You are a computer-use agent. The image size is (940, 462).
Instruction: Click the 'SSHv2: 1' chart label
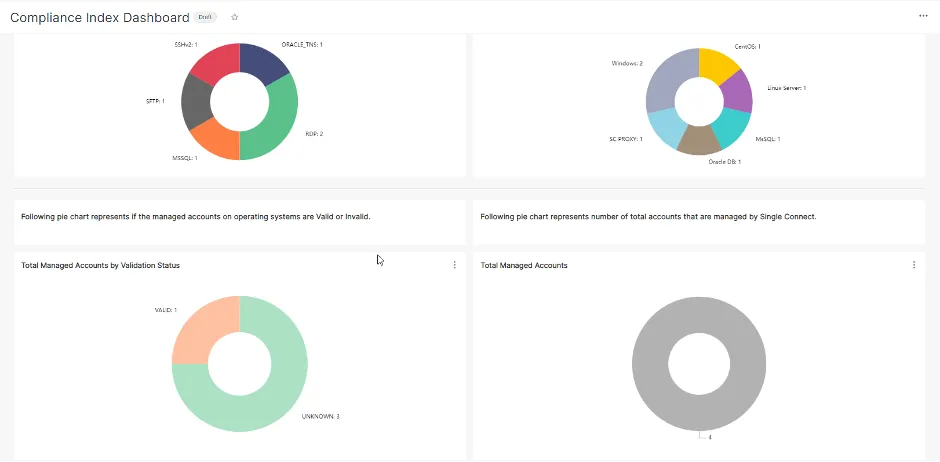pos(186,45)
